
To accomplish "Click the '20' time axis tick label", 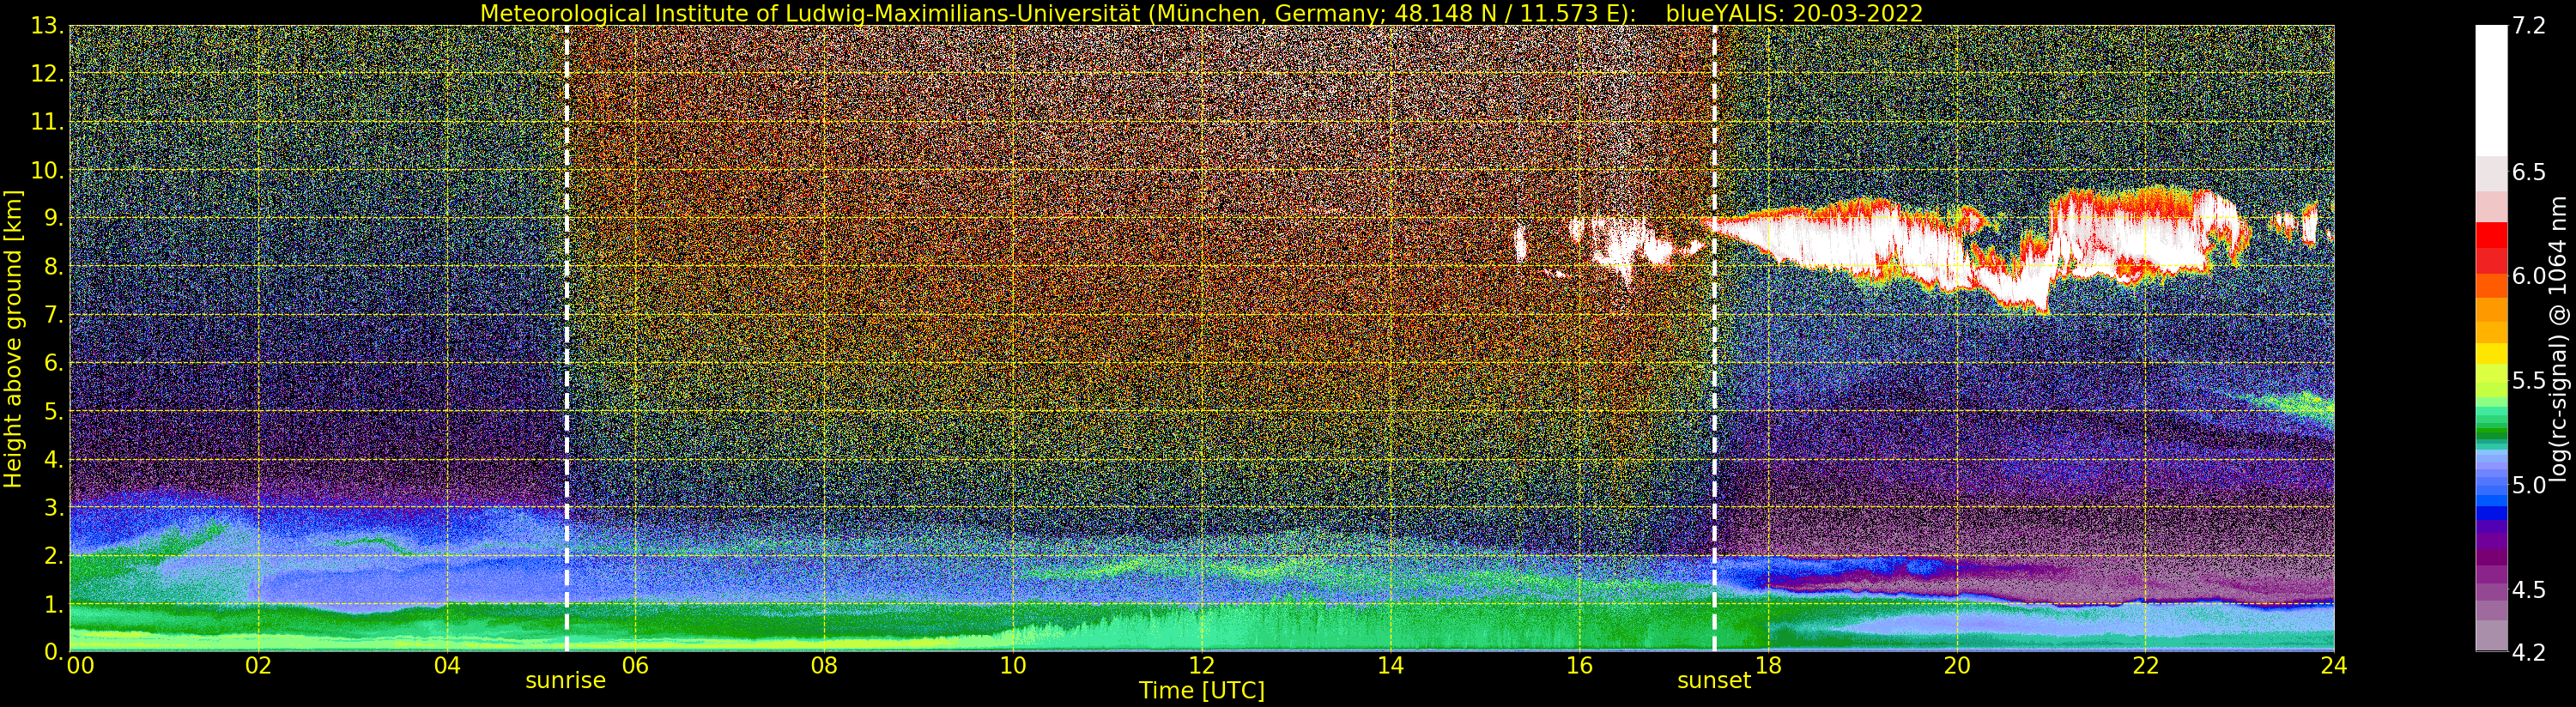I will pos(1957,666).
